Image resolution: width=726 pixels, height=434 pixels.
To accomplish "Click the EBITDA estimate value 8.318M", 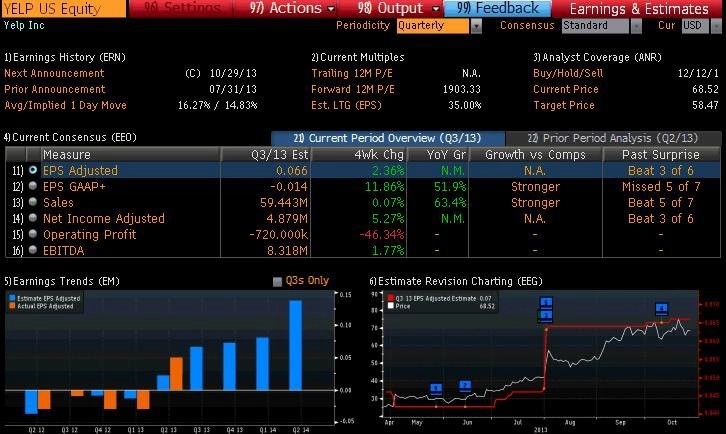I will coord(288,251).
